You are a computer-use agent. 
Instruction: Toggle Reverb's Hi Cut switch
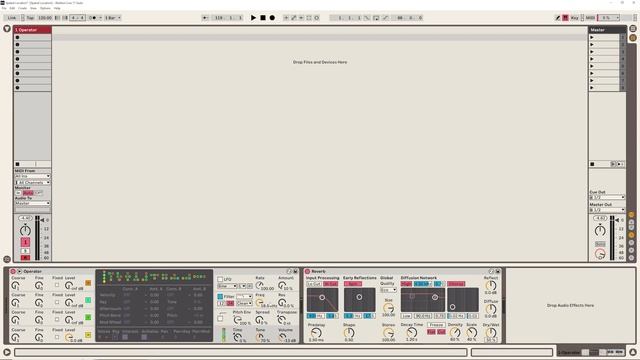pyautogui.click(x=330, y=284)
